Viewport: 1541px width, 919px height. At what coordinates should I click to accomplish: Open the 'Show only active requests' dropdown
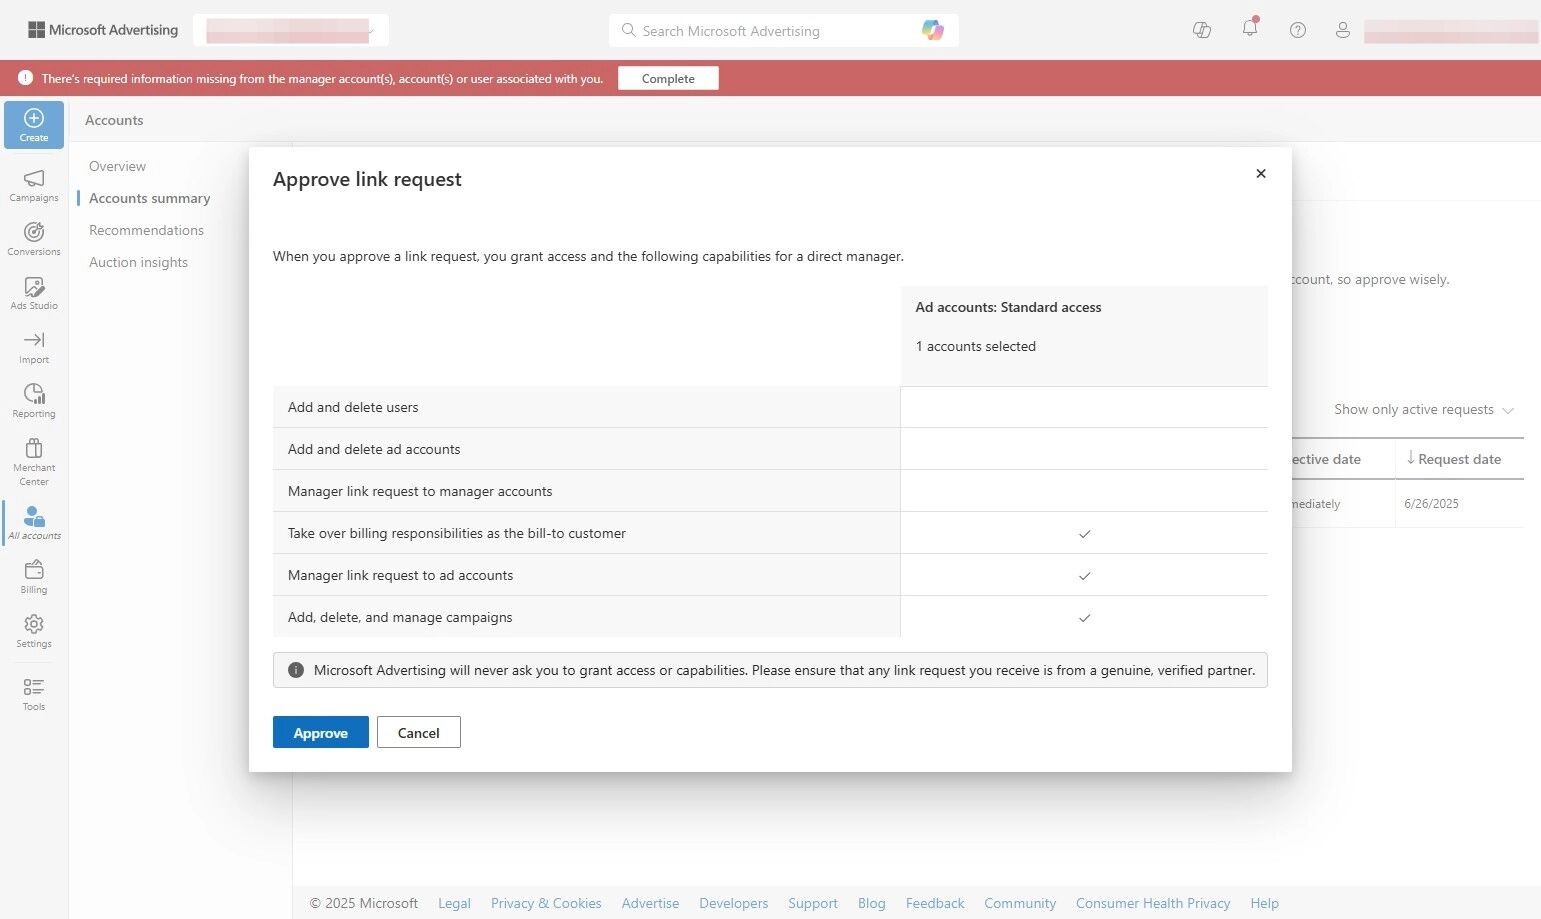(1423, 409)
